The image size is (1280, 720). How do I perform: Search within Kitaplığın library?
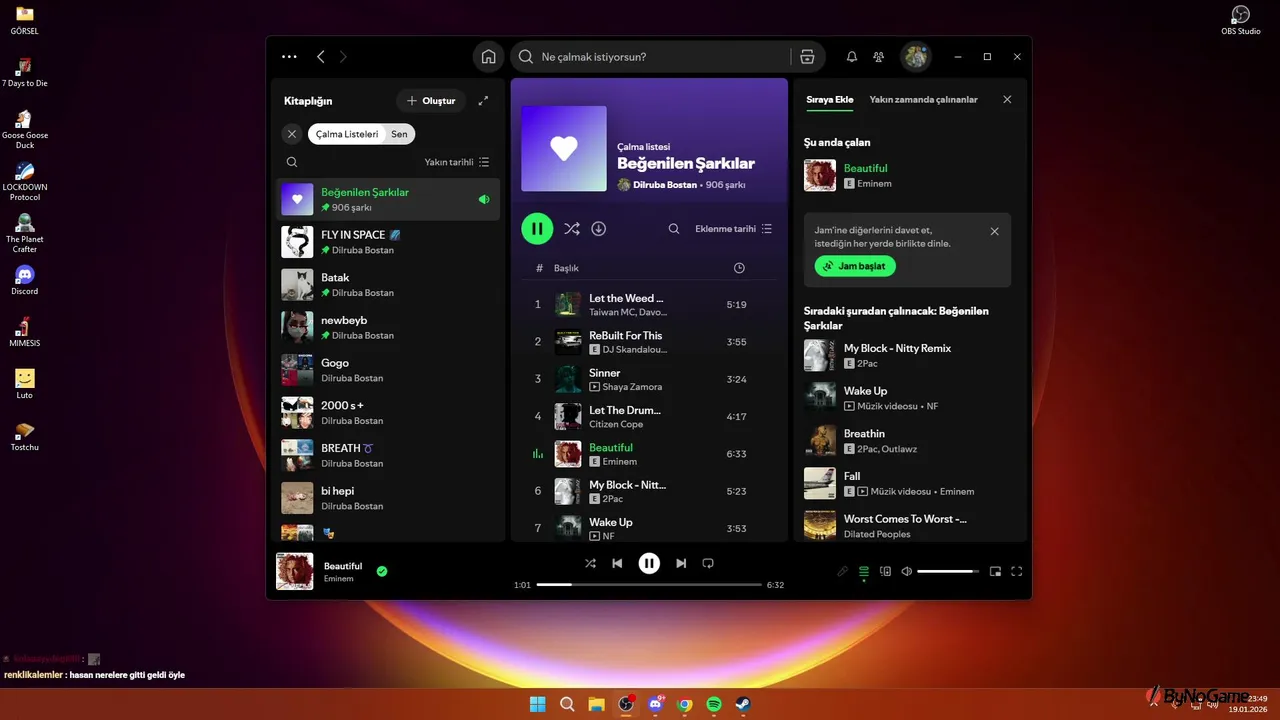click(292, 162)
